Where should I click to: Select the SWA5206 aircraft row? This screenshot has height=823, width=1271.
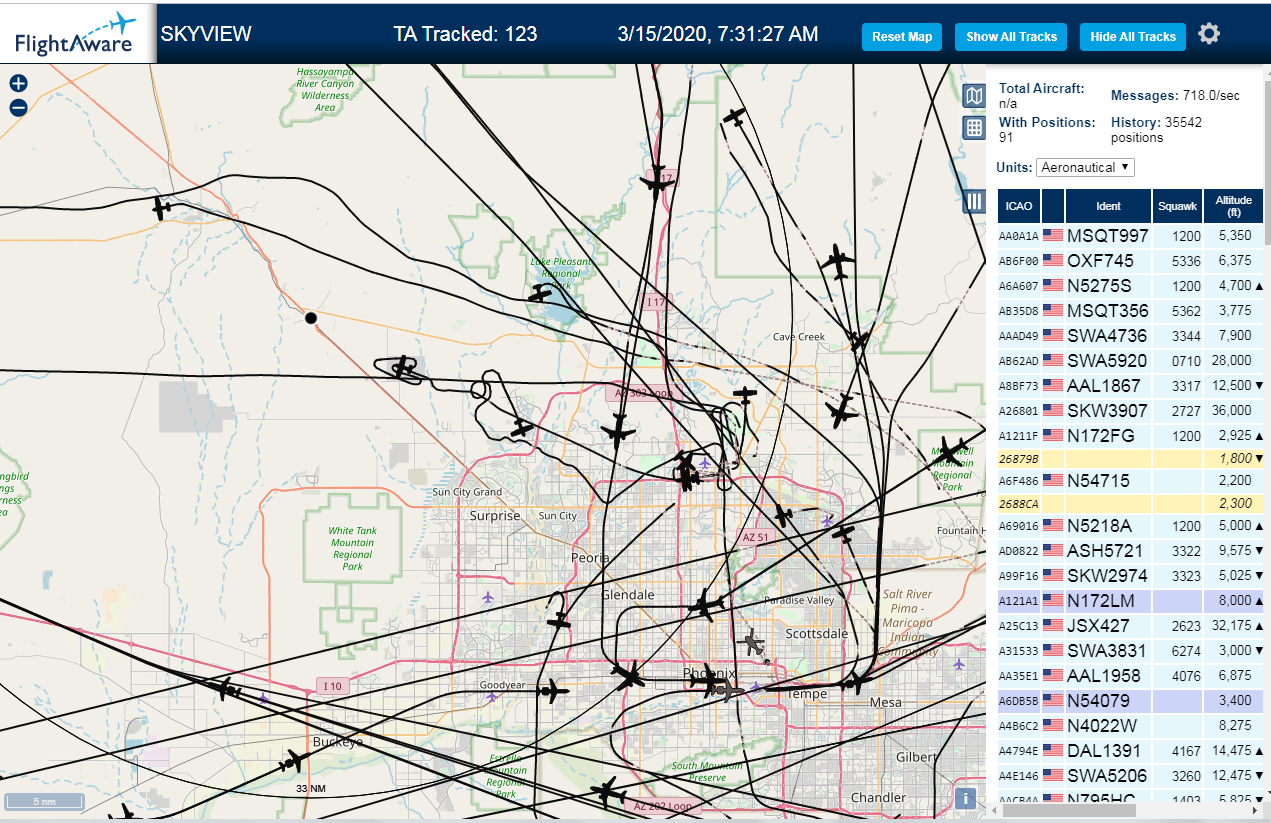pos(1130,775)
